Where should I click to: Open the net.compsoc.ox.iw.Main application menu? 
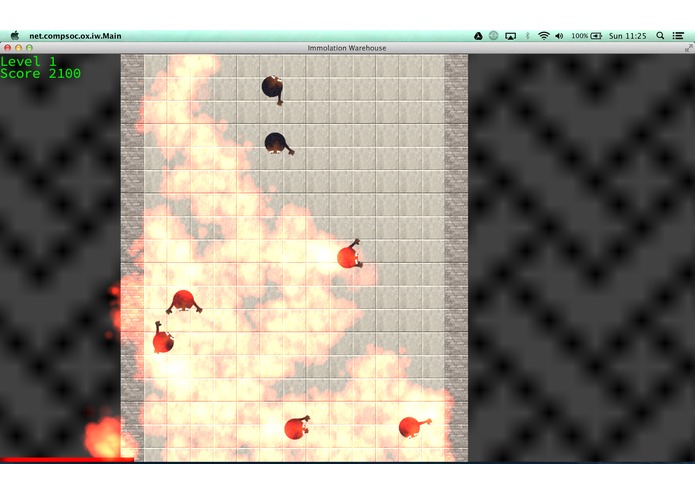tap(75, 36)
